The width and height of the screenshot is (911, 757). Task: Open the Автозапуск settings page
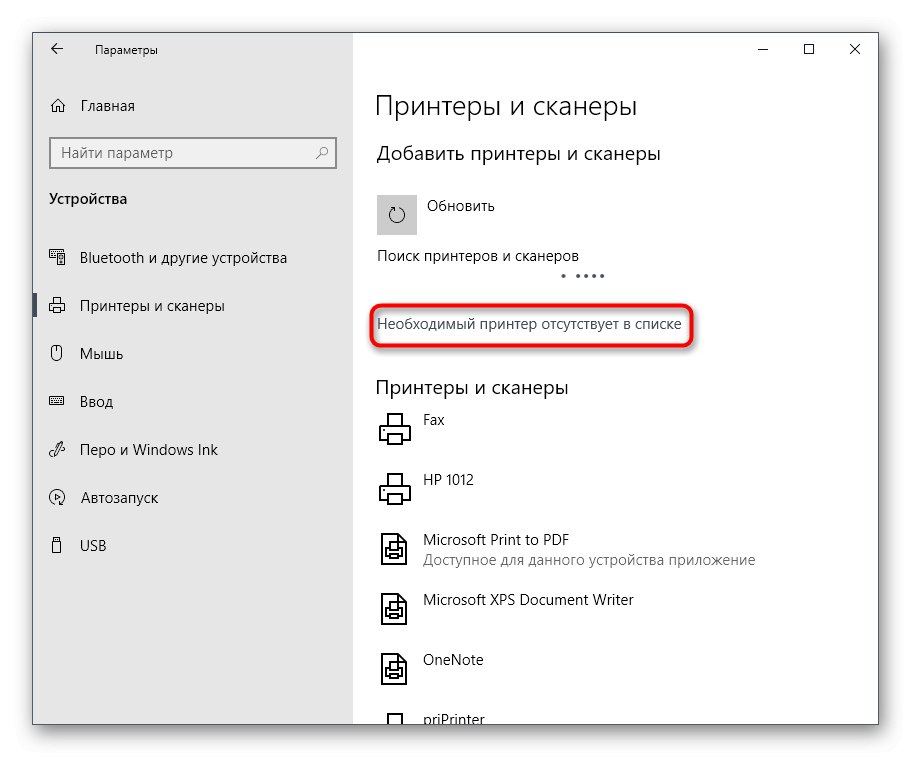pos(118,498)
